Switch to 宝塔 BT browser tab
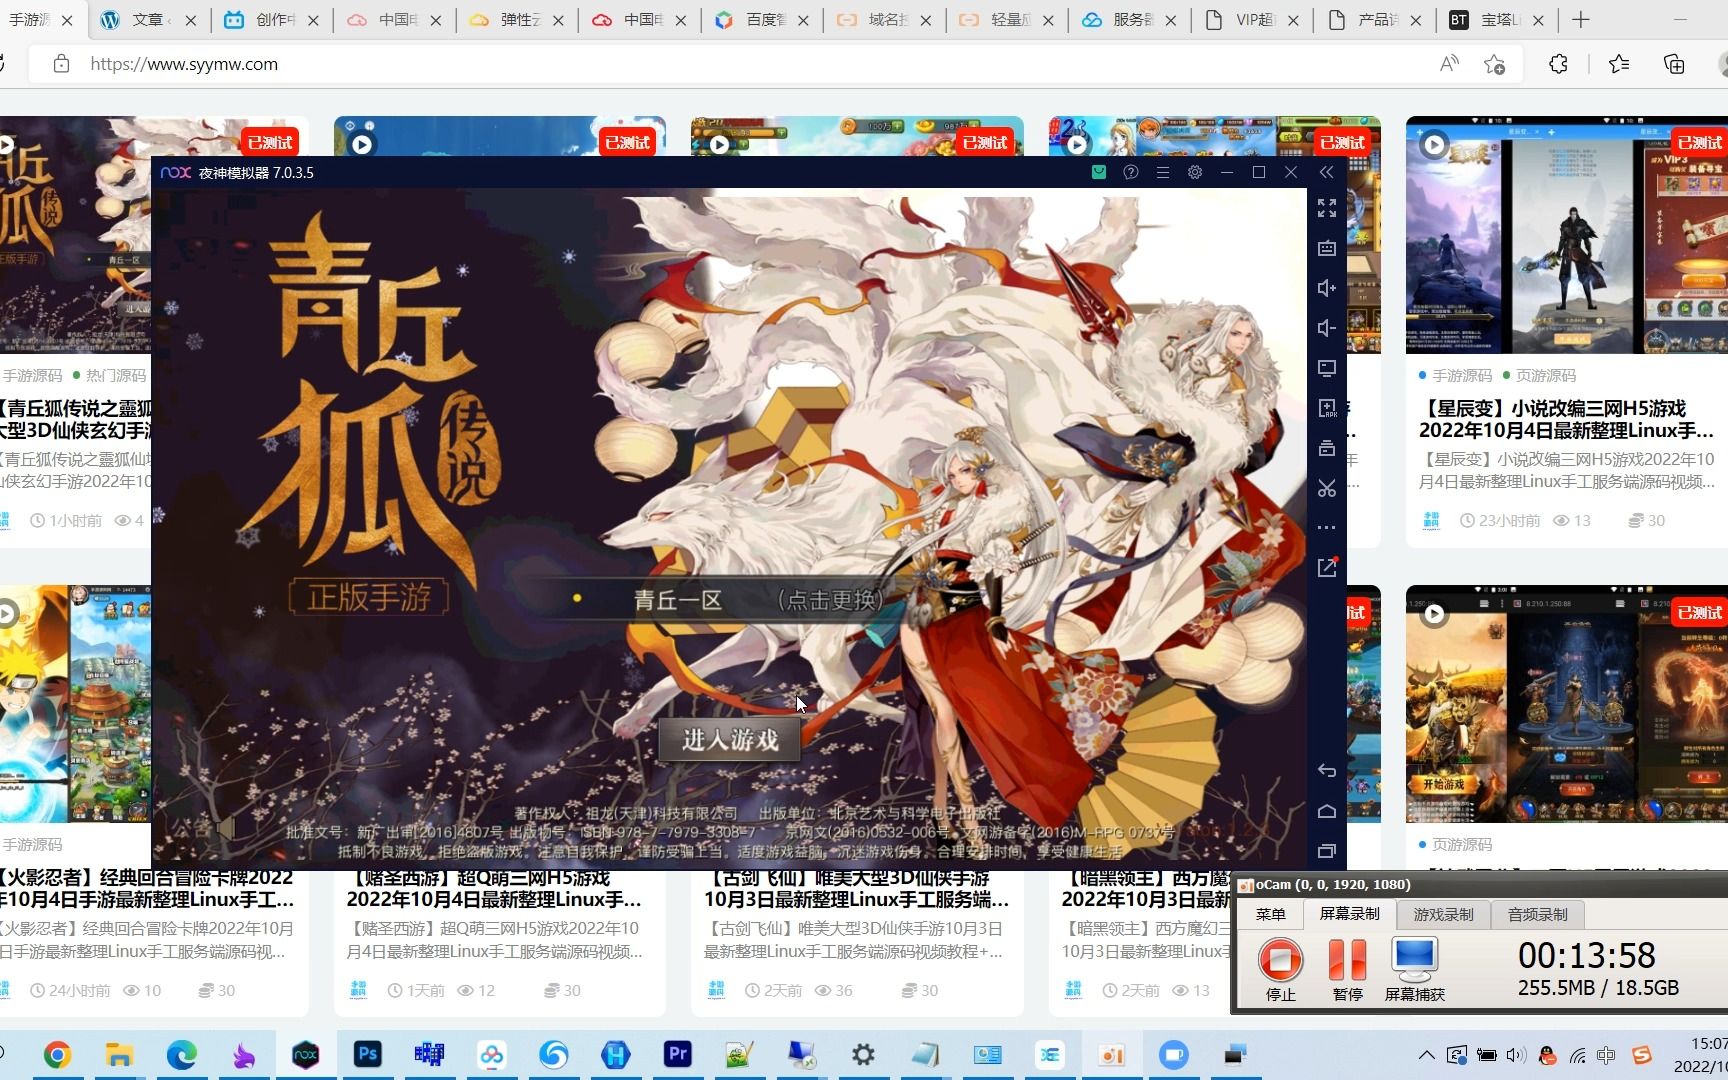Image resolution: width=1728 pixels, height=1080 pixels. coord(1496,20)
